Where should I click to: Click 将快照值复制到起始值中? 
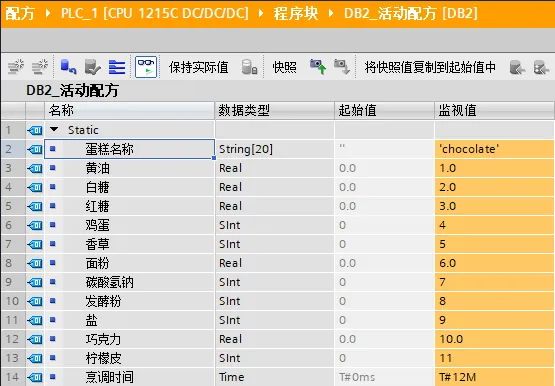pyautogui.click(x=430, y=67)
